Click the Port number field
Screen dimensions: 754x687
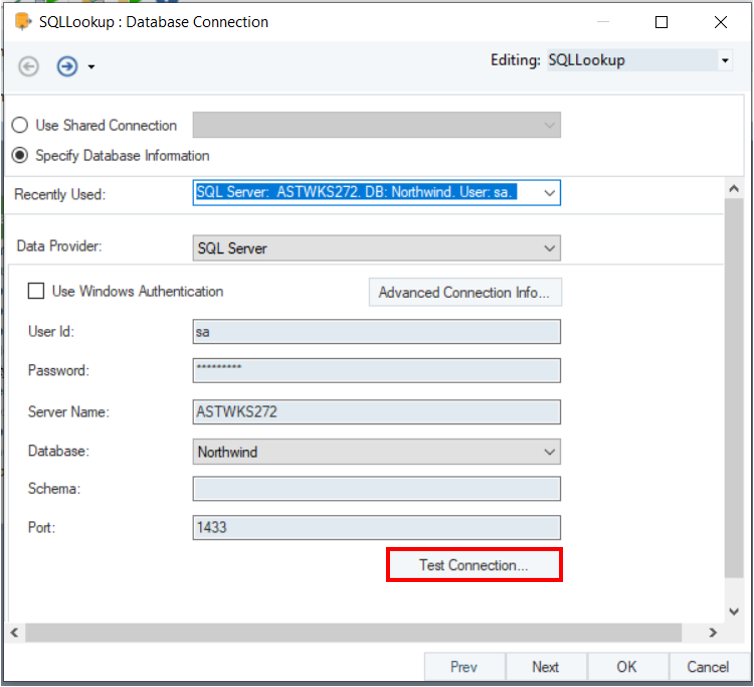376,528
